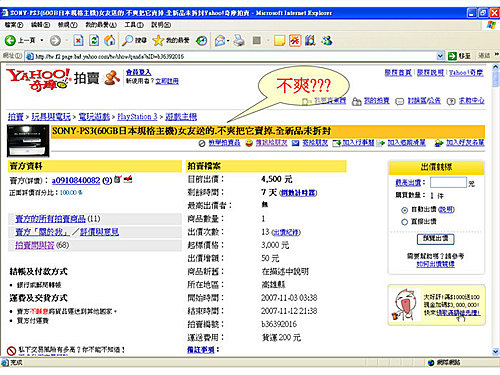Select the 自動出價 radio option
Screen dimensions: 500x375
[x=404, y=210]
